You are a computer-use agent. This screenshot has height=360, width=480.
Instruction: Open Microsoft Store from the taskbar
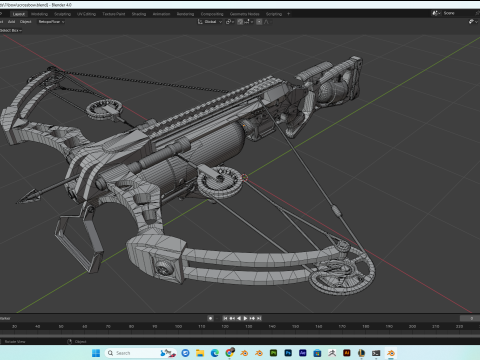[317, 353]
